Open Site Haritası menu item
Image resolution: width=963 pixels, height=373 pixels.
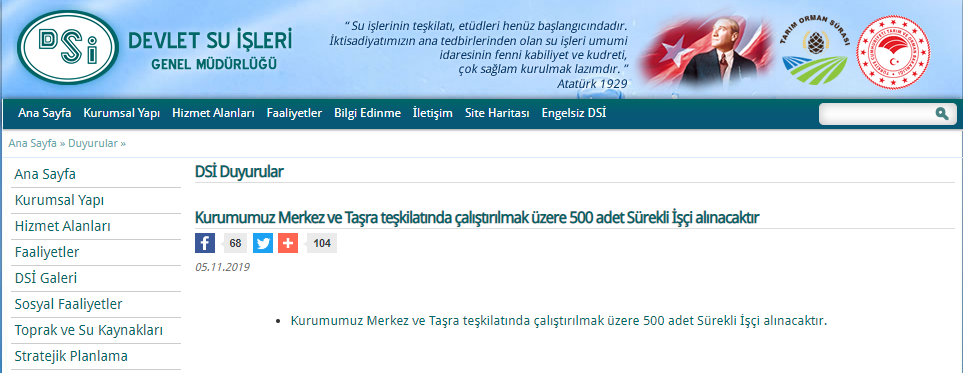click(497, 113)
